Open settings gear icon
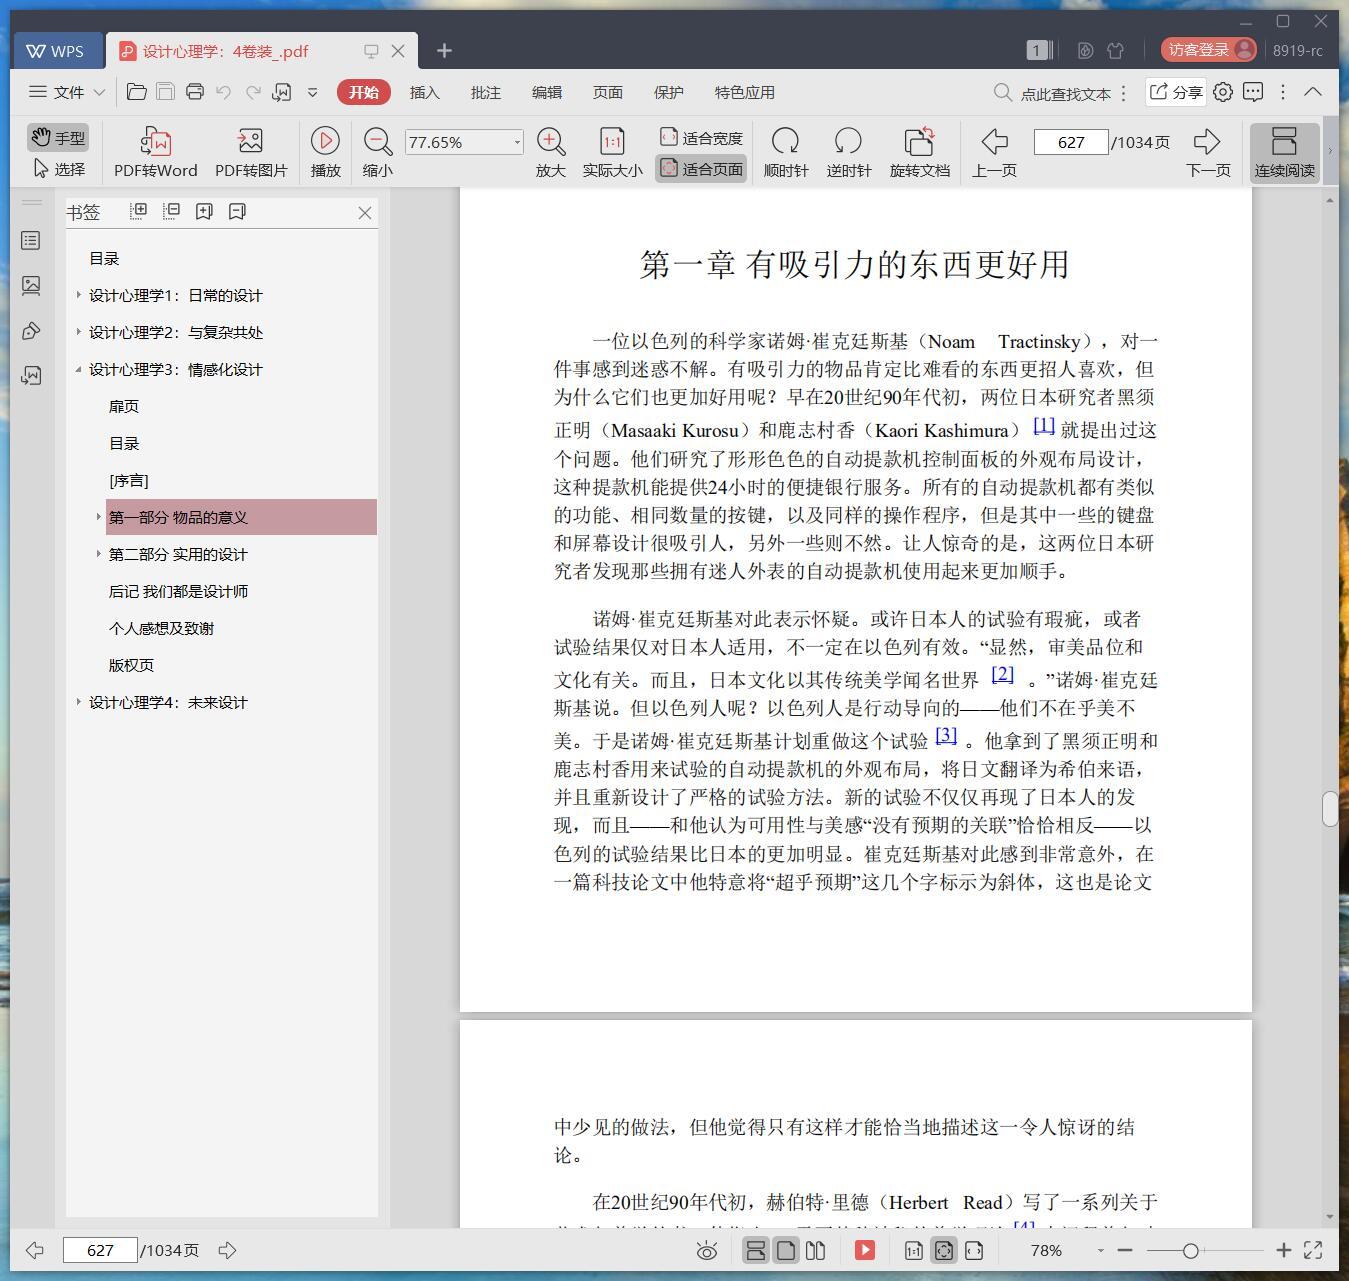This screenshot has width=1349, height=1281. pyautogui.click(x=1222, y=92)
